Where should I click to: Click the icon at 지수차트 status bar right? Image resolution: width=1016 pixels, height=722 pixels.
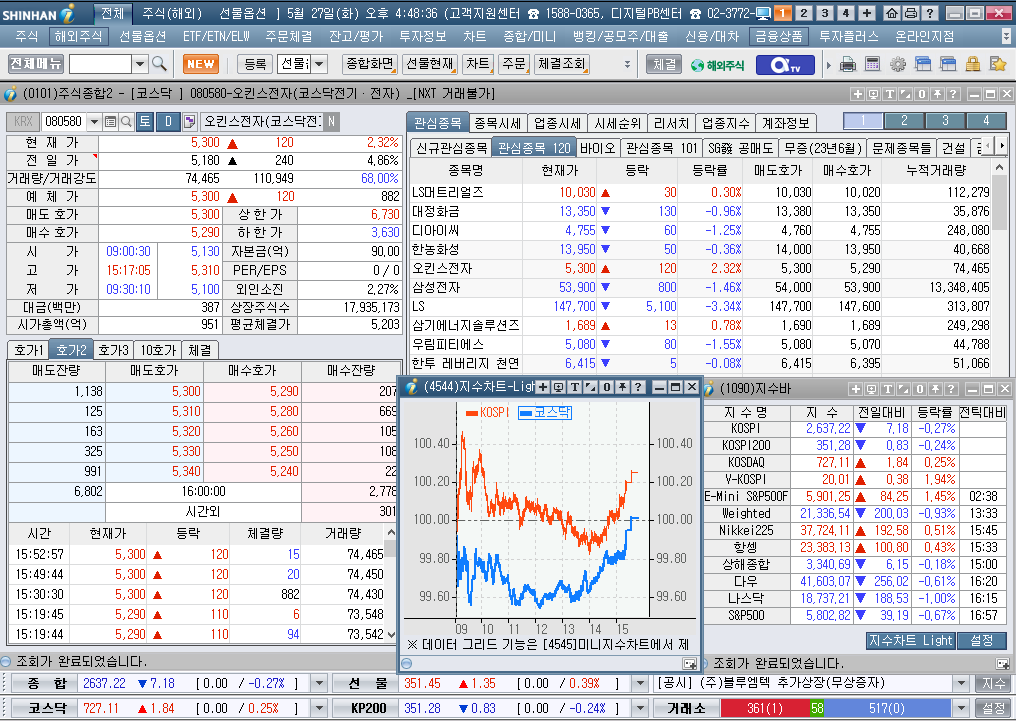(x=689, y=664)
